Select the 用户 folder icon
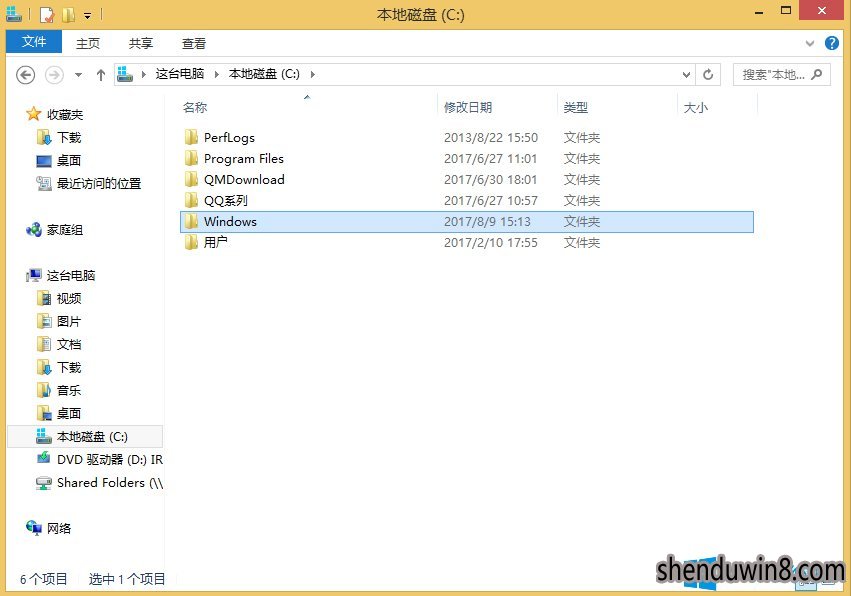 pyautogui.click(x=191, y=242)
